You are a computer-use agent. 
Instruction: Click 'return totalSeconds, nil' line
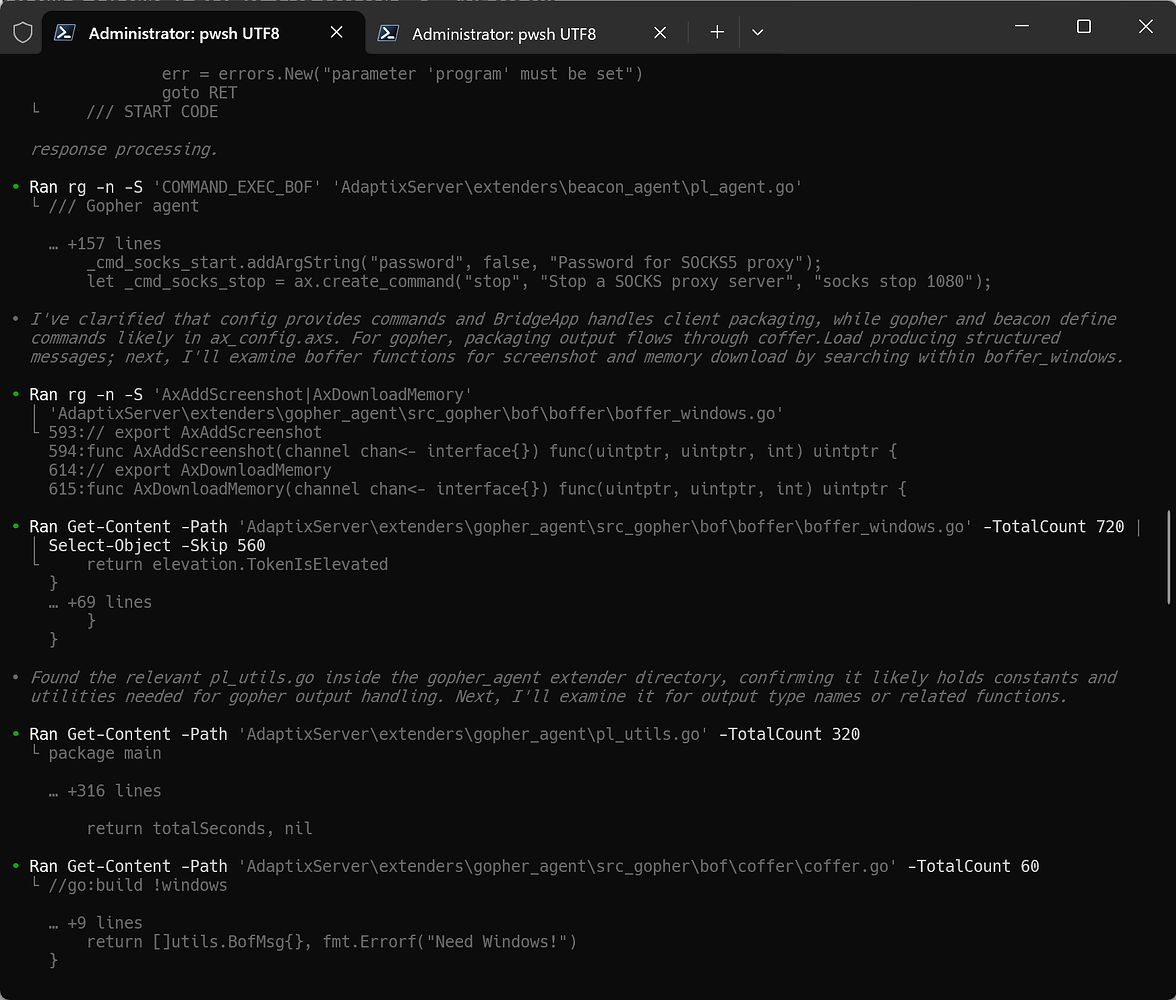(x=200, y=828)
